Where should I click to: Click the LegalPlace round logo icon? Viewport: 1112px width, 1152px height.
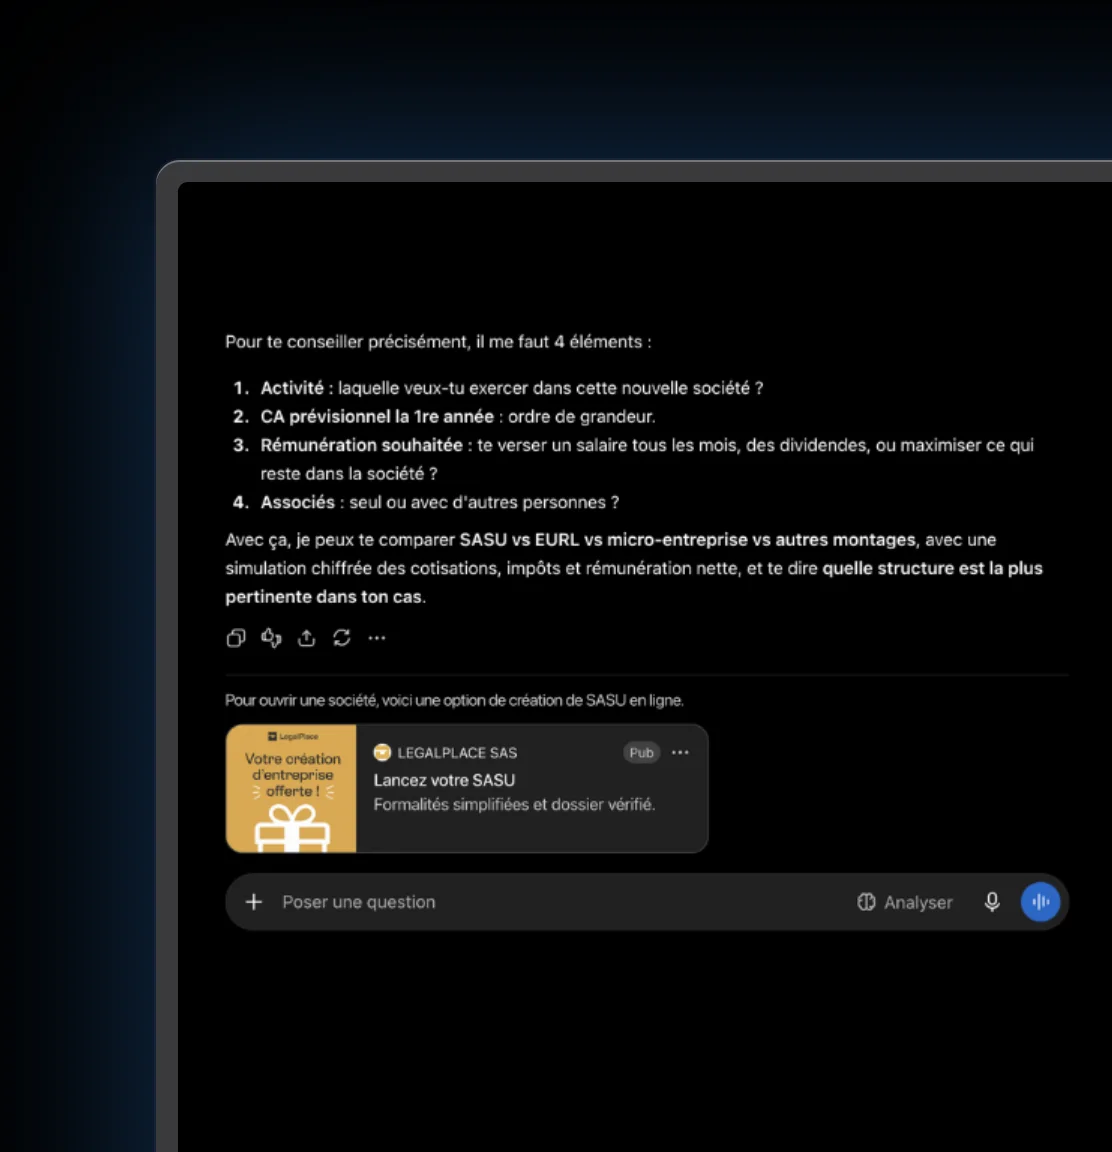tap(382, 752)
